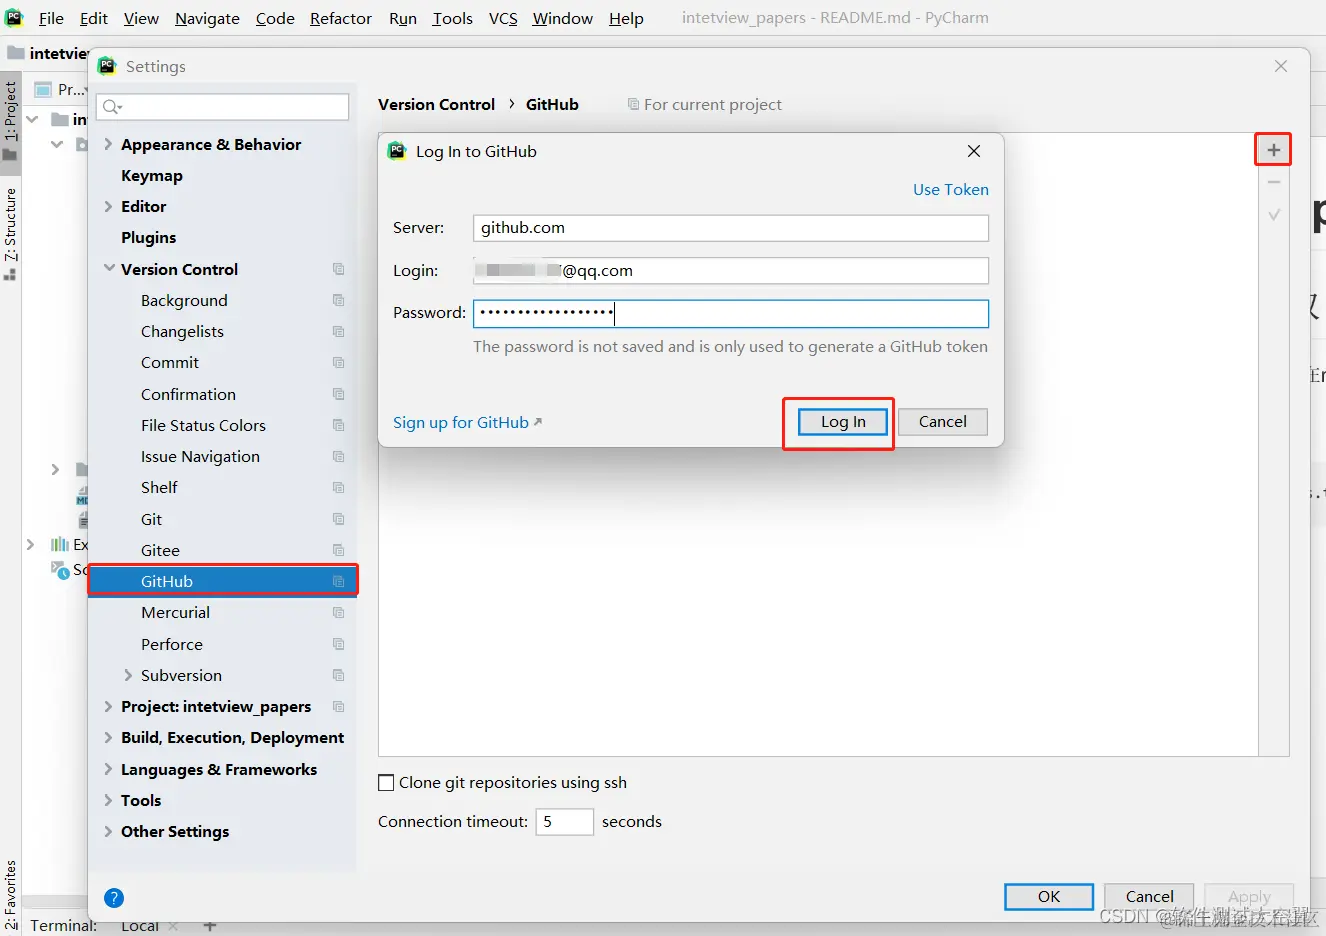Open the help question mark icon
The width and height of the screenshot is (1326, 936).
click(x=114, y=898)
